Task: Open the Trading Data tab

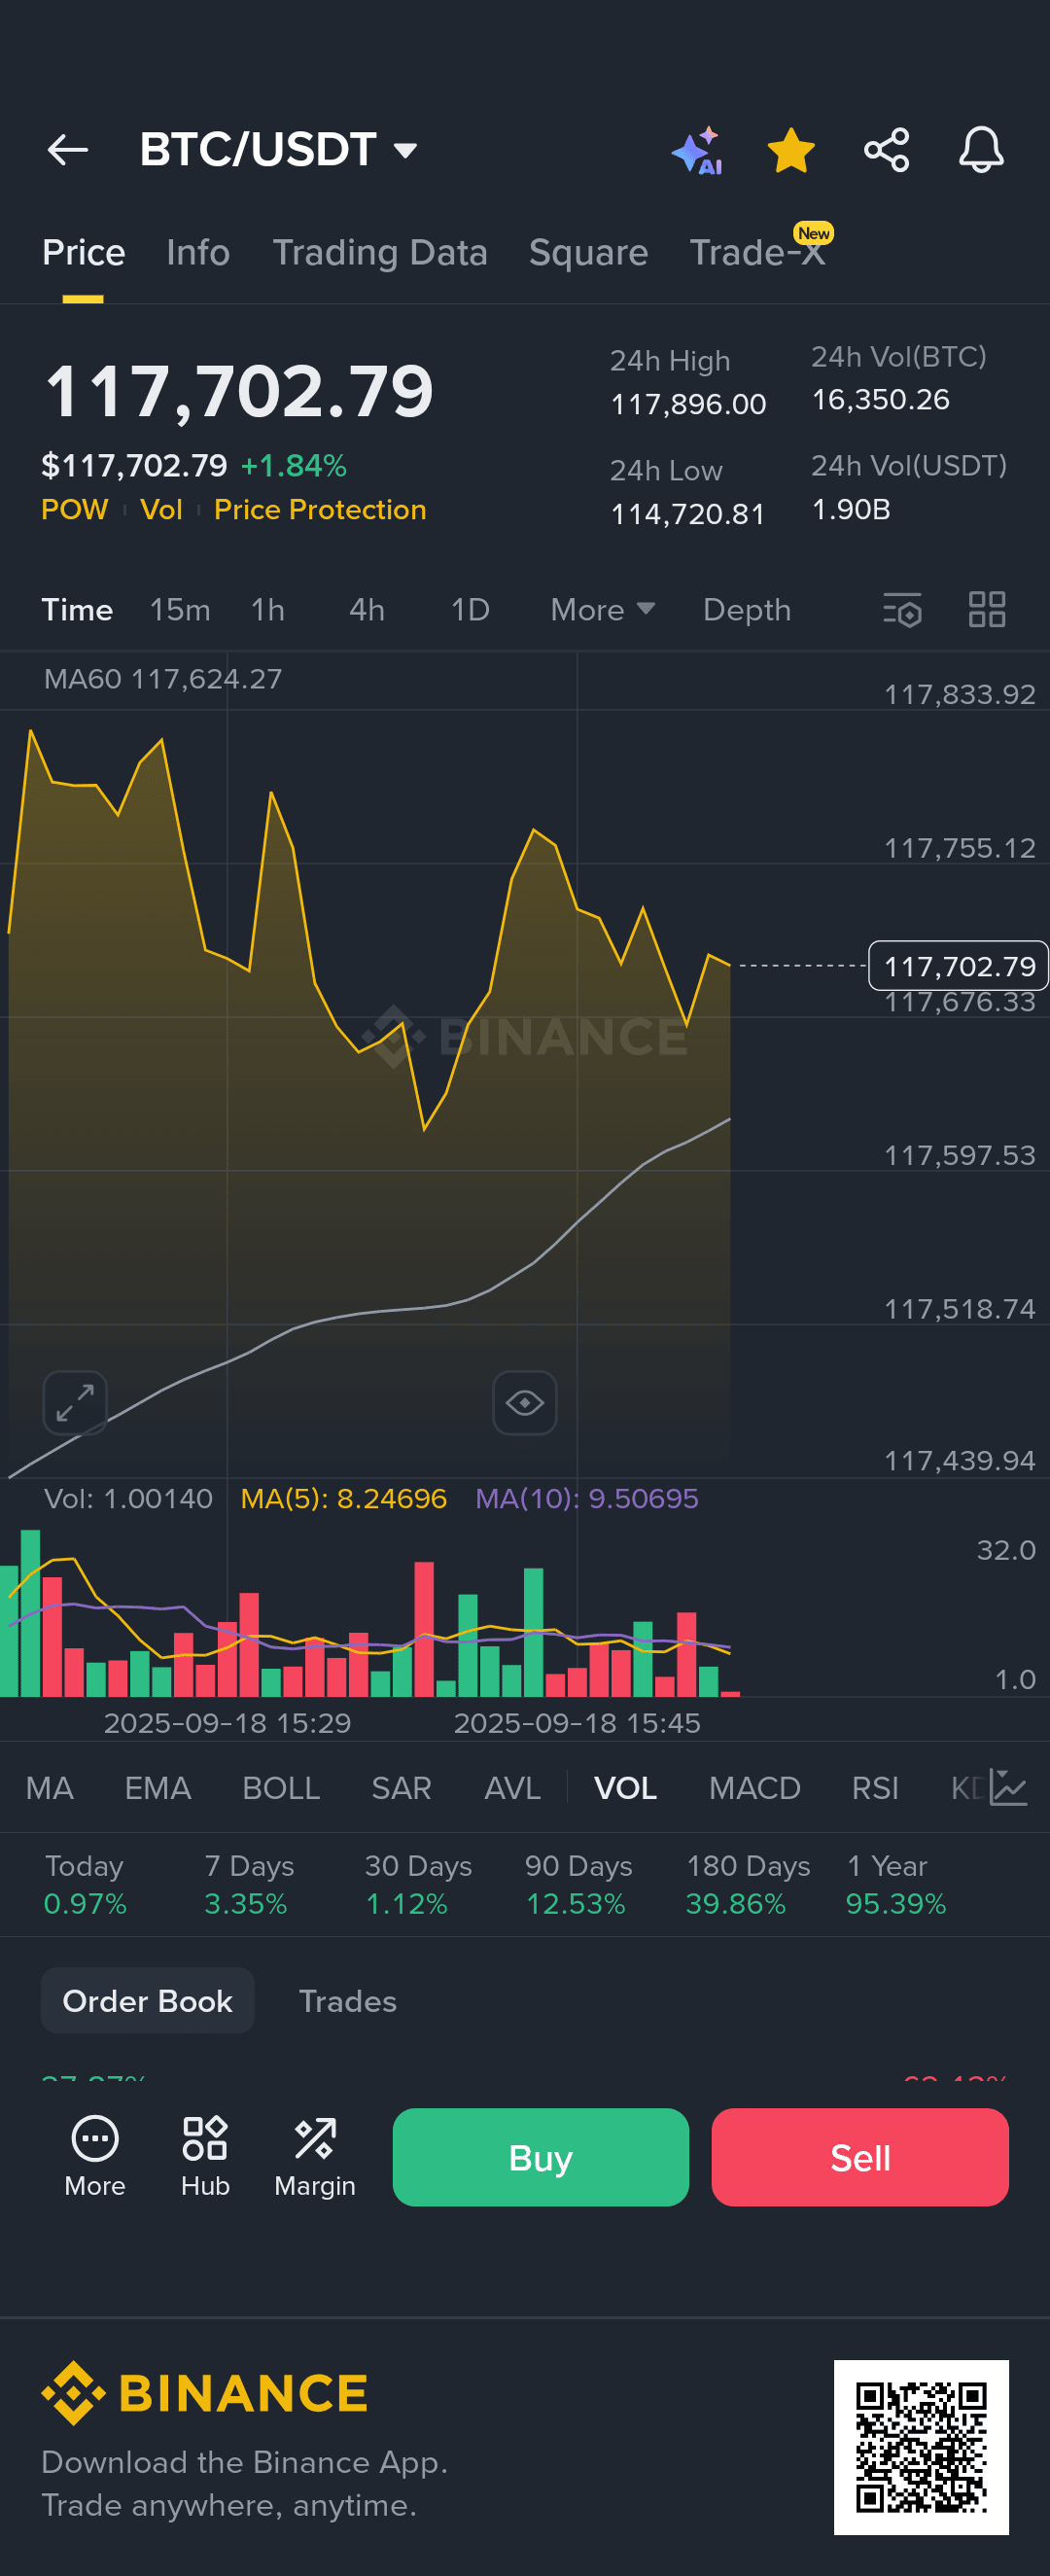Action: (x=380, y=253)
